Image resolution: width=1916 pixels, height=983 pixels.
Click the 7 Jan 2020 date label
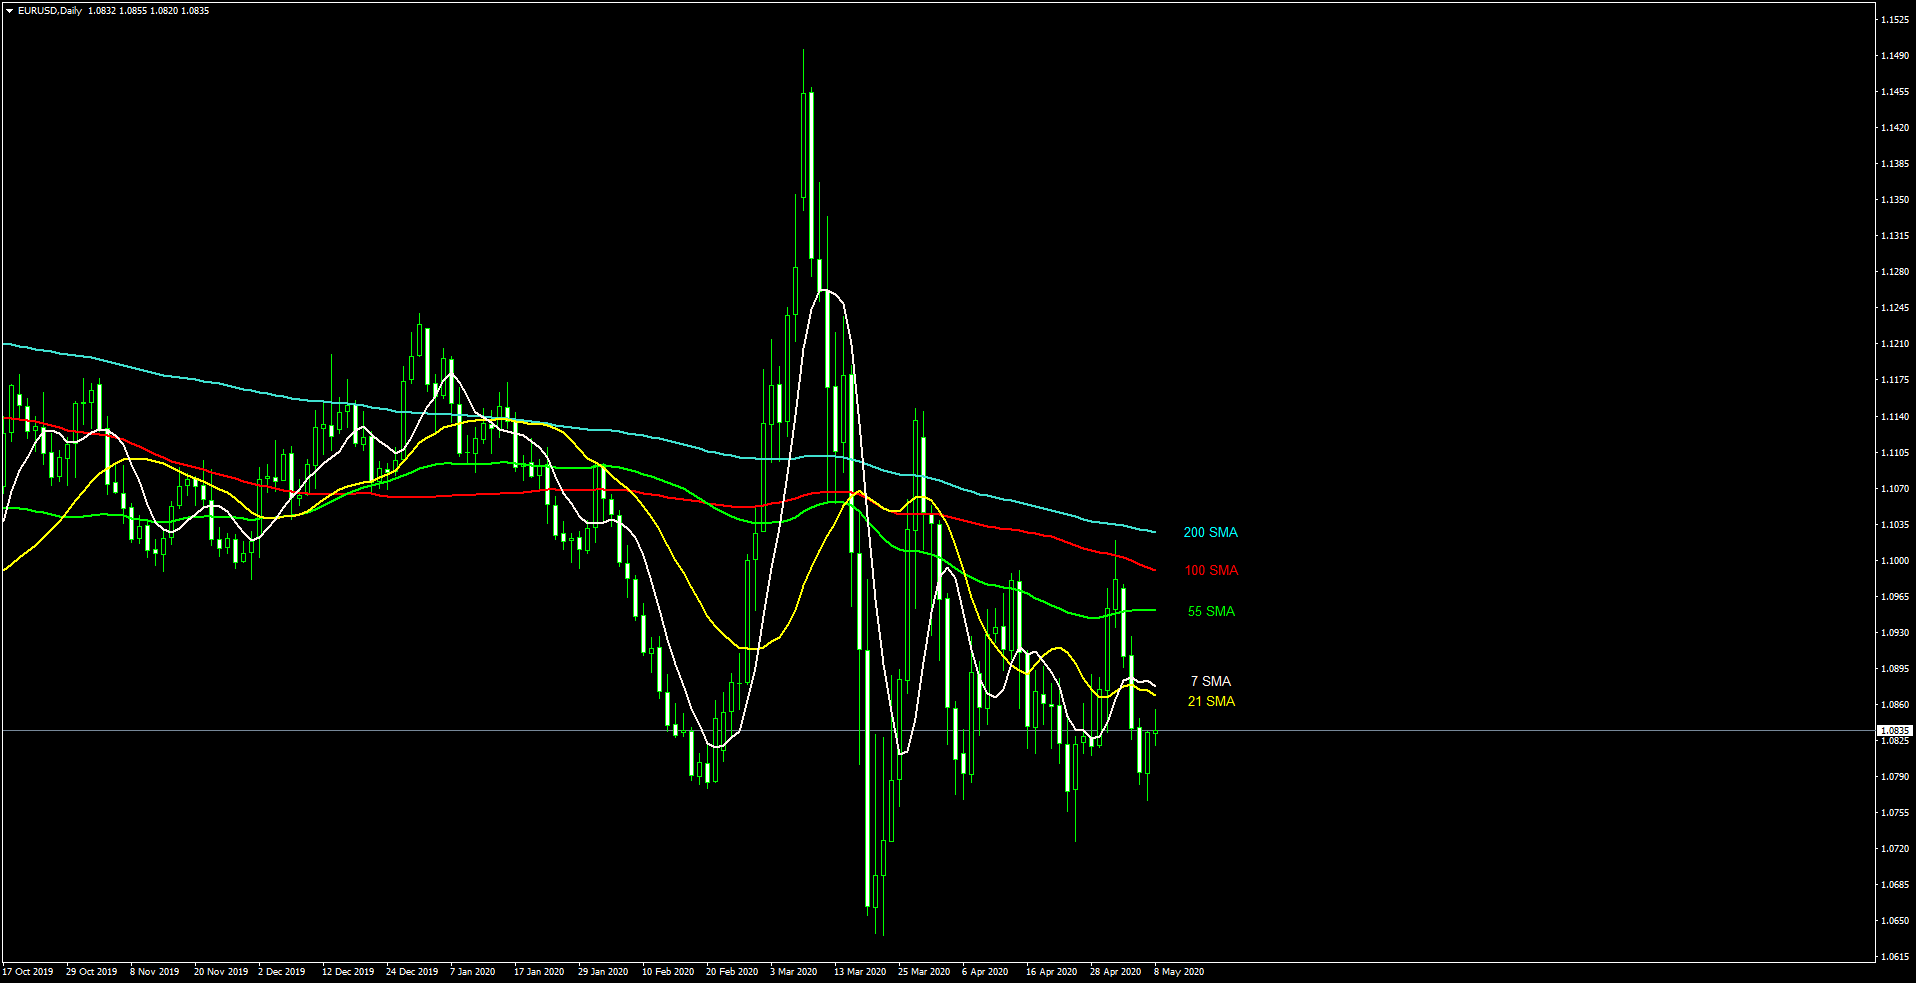[472, 972]
